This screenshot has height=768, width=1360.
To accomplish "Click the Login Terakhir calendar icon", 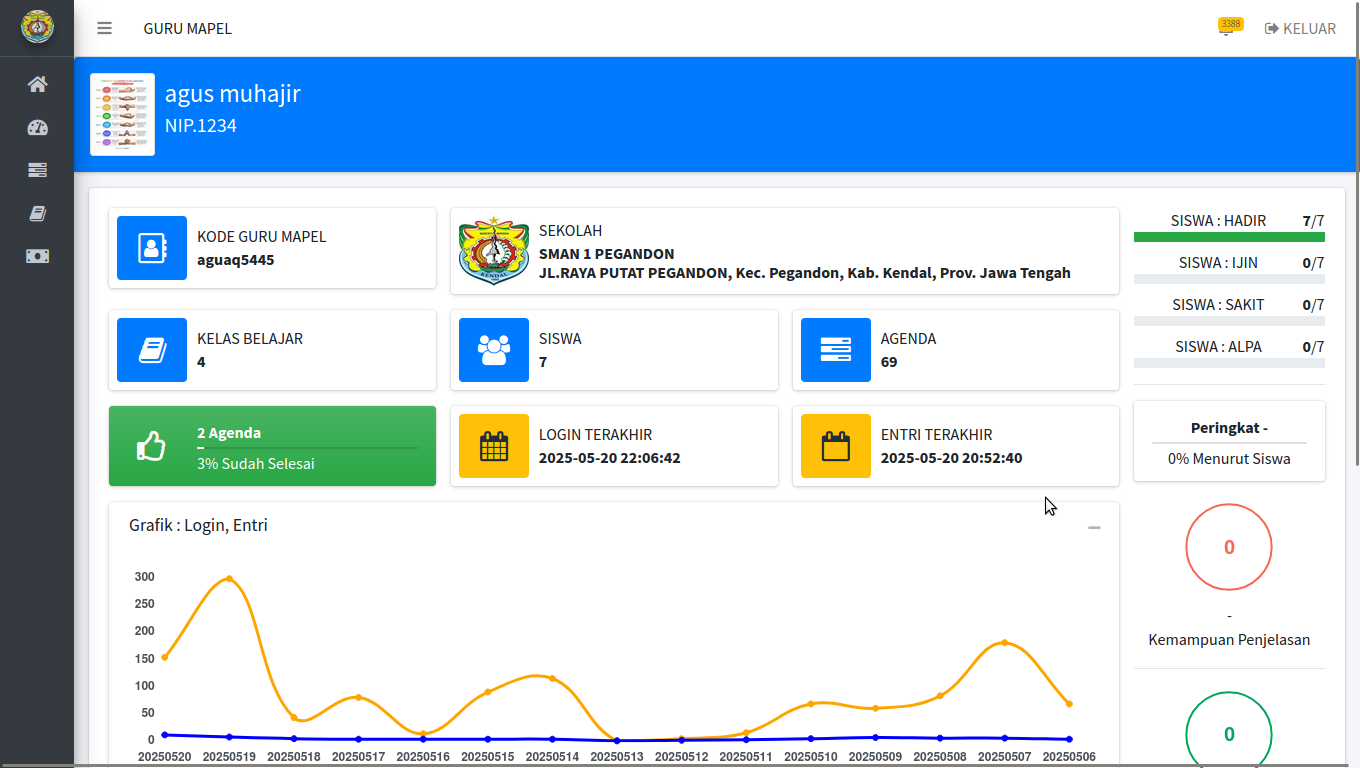I will click(494, 446).
